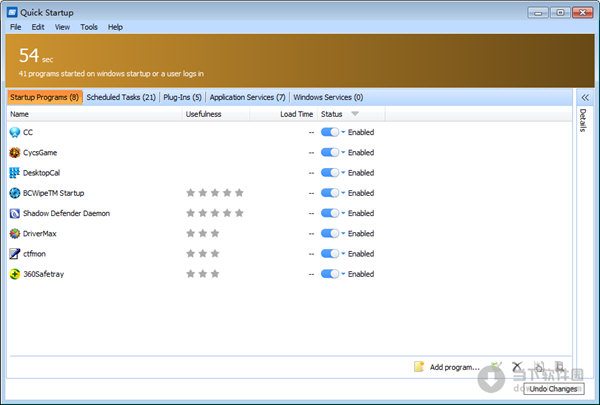Viewport: 600px width, 405px height.
Task: Click the BCWipeTM Startup star rating
Action: [x=215, y=193]
